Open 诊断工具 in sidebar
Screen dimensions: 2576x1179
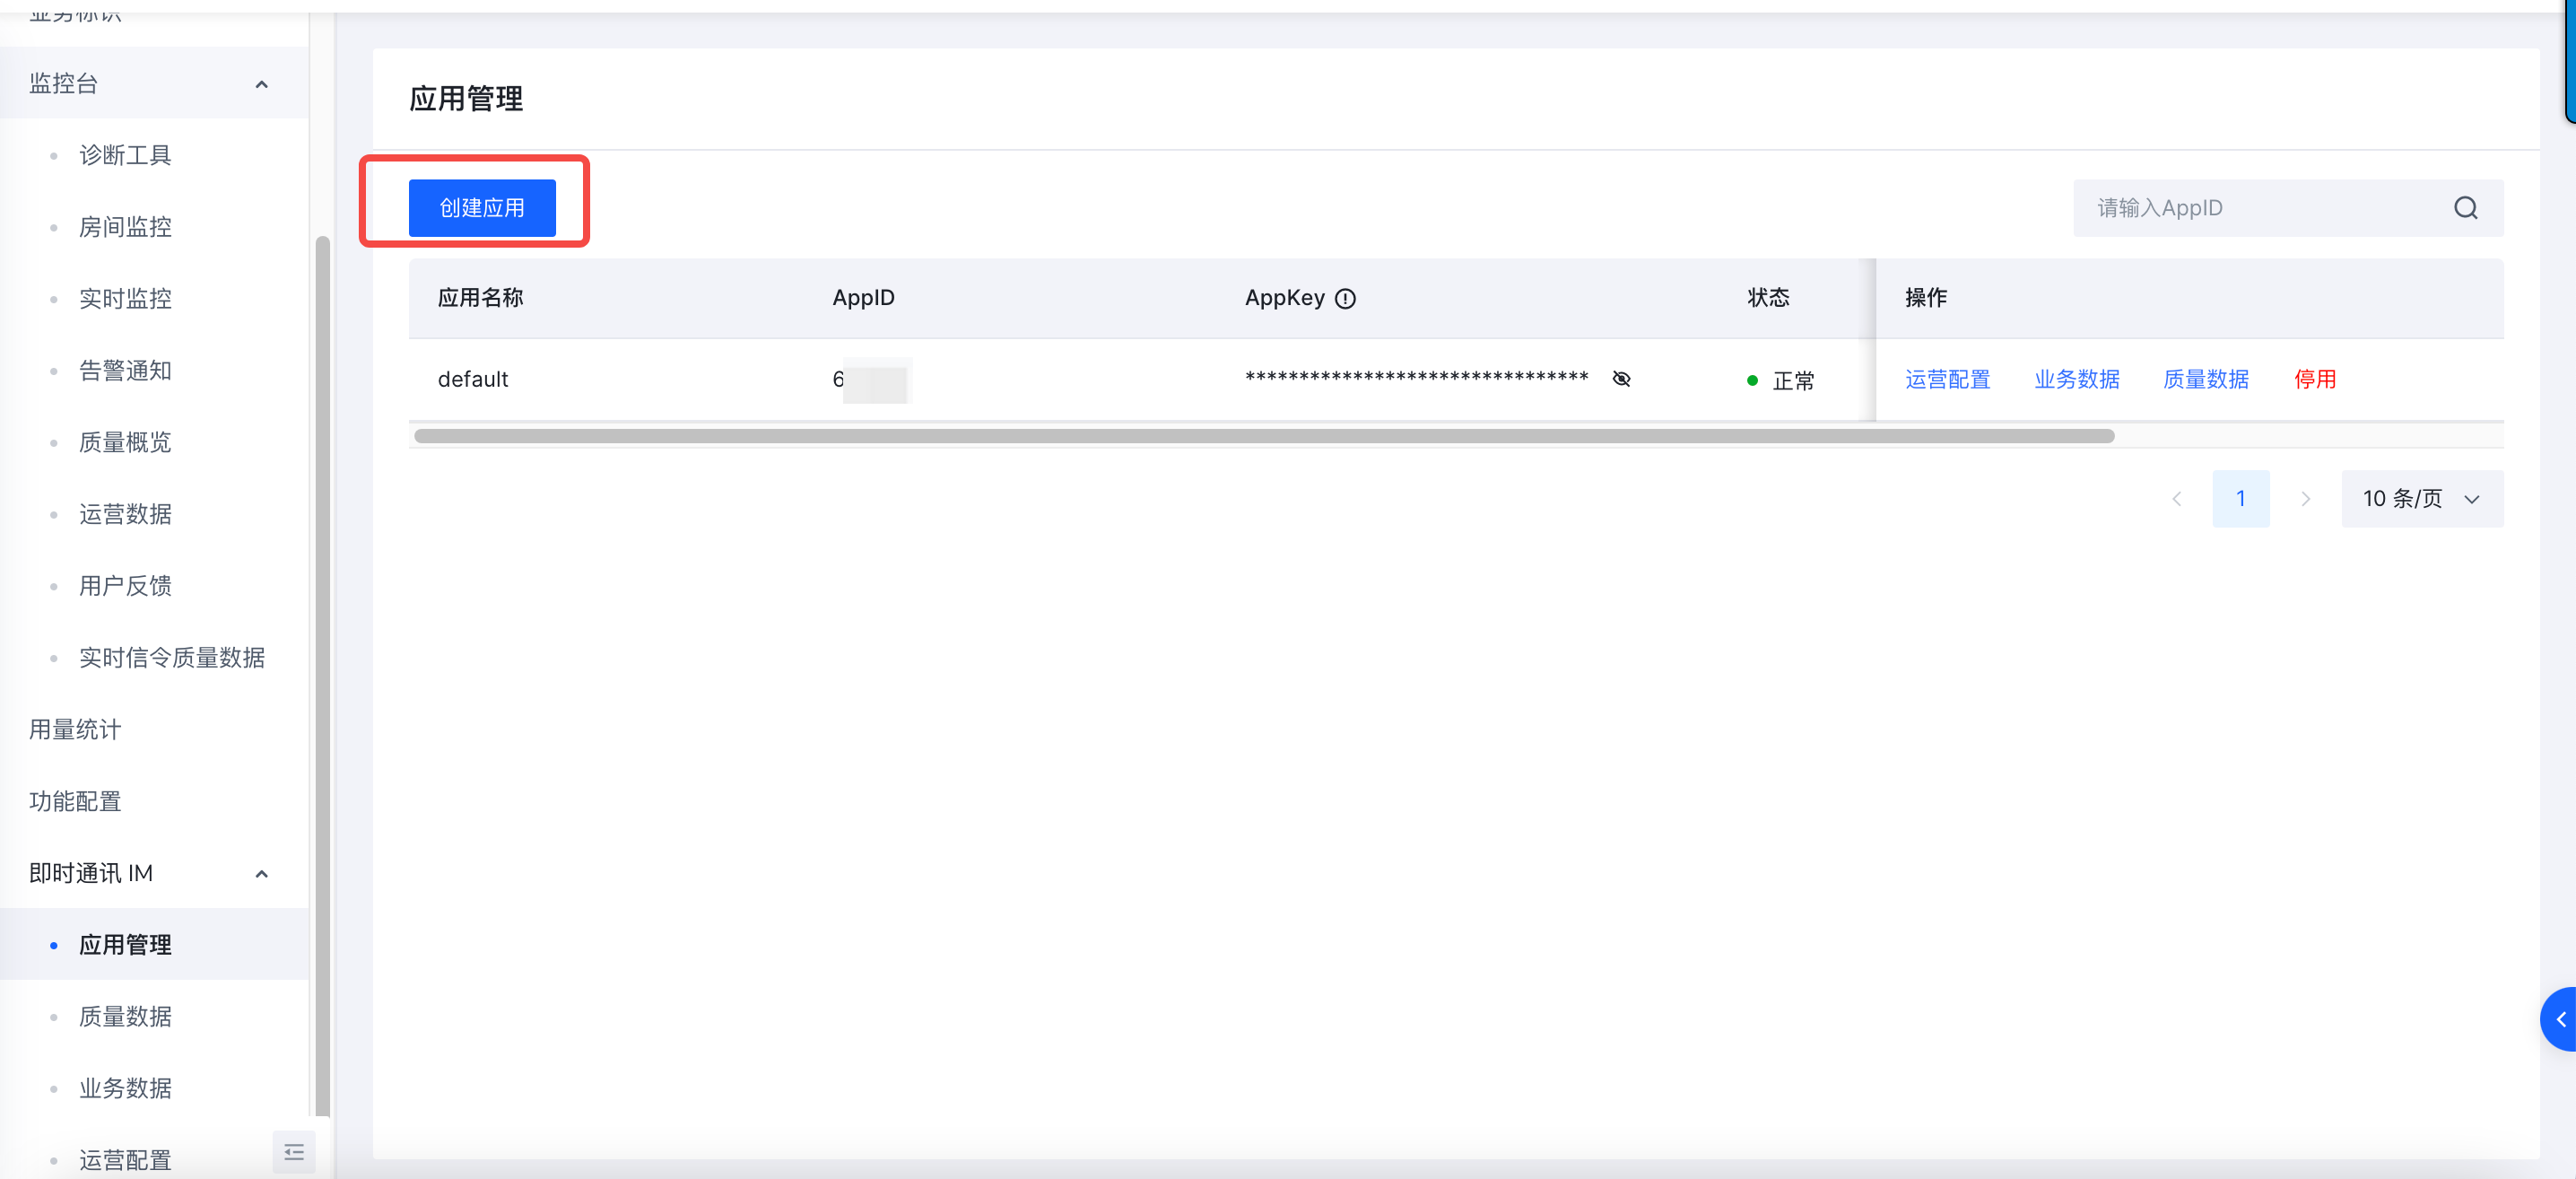[126, 156]
